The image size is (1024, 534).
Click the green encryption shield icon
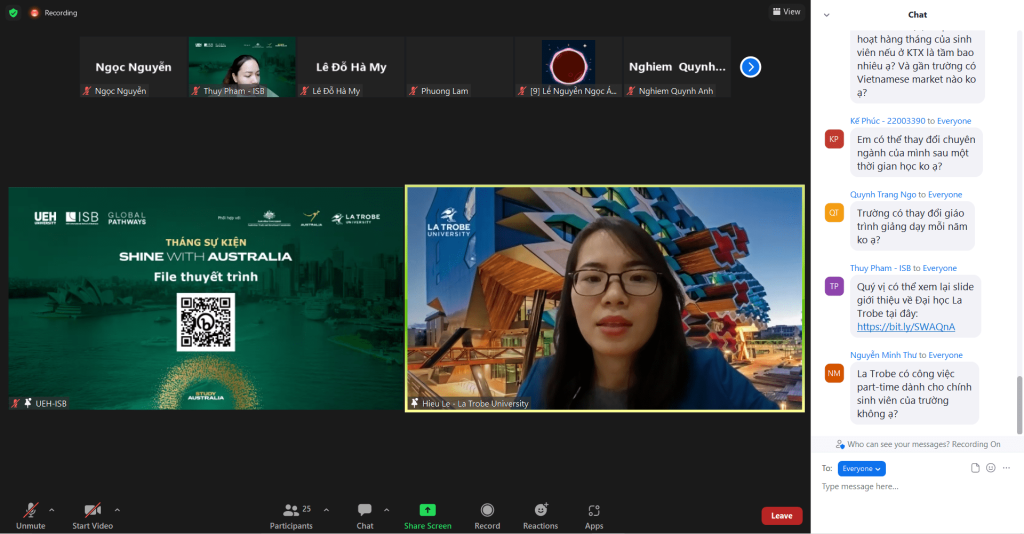(x=13, y=12)
